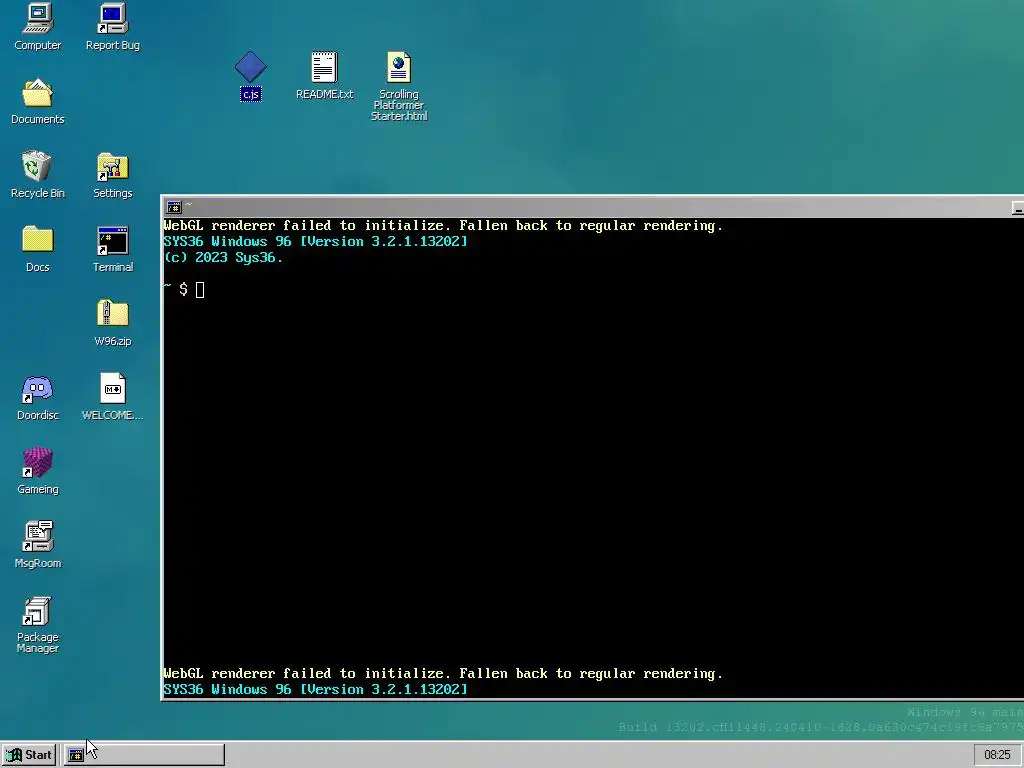Viewport: 1024px width, 768px height.
Task: Select the WELCOME markdown file icon
Action: tap(112, 397)
